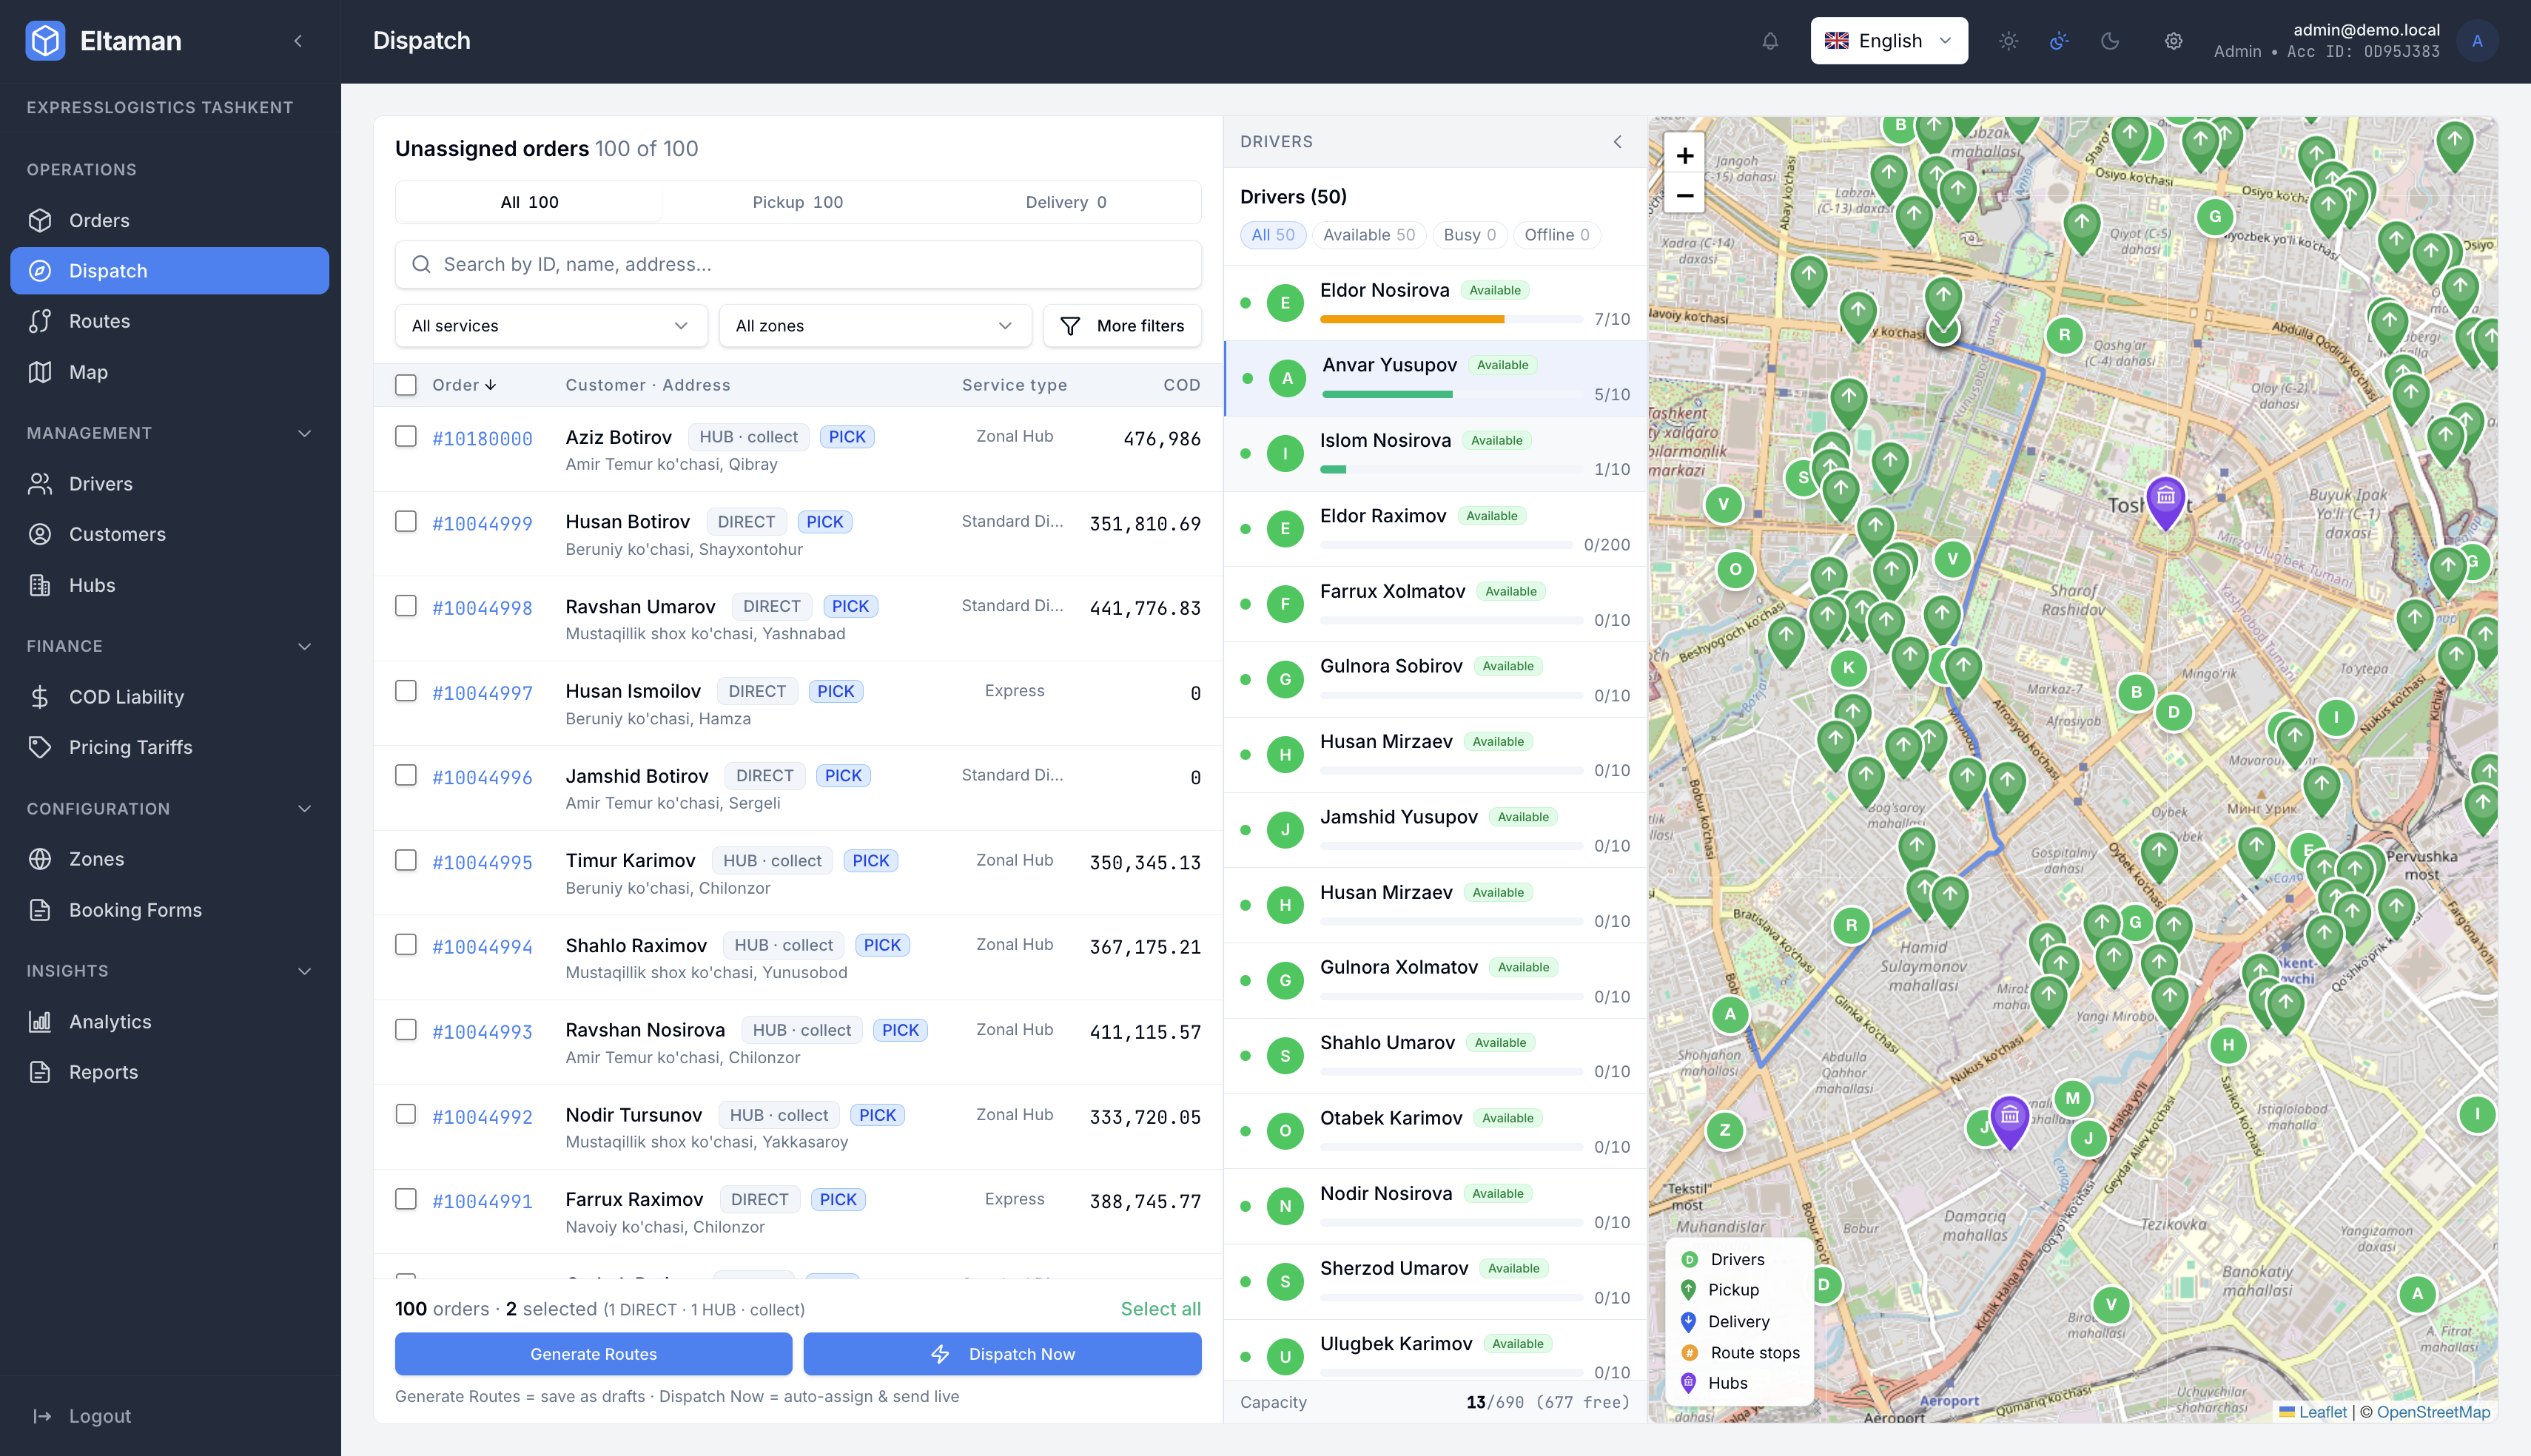This screenshot has height=1456, width=2531.
Task: Check order #10044998 checkbox
Action: pos(406,606)
